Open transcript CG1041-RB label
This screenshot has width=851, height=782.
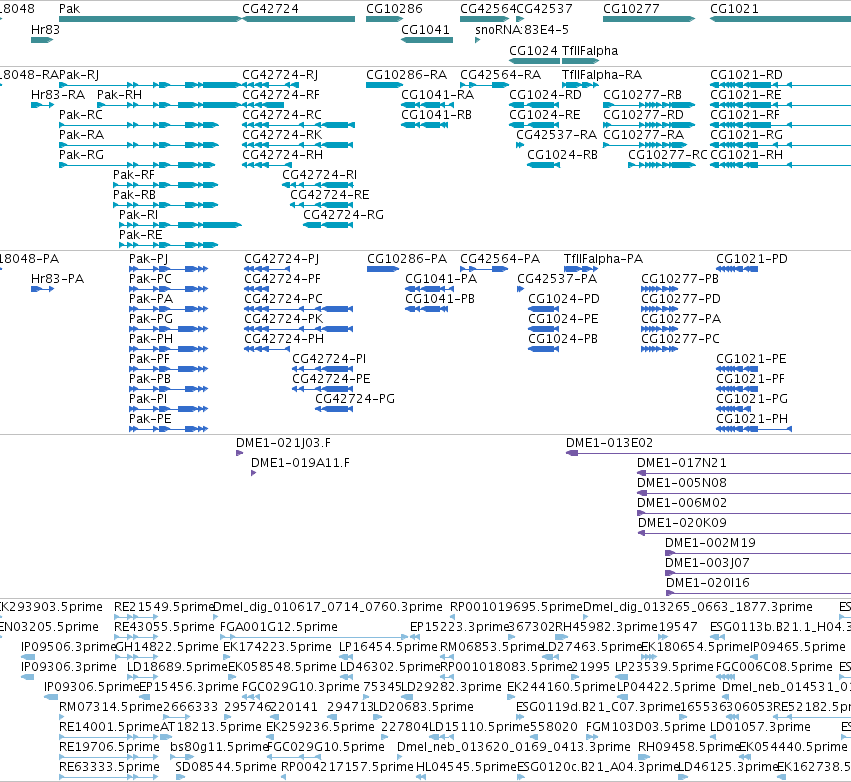pyautogui.click(x=436, y=115)
